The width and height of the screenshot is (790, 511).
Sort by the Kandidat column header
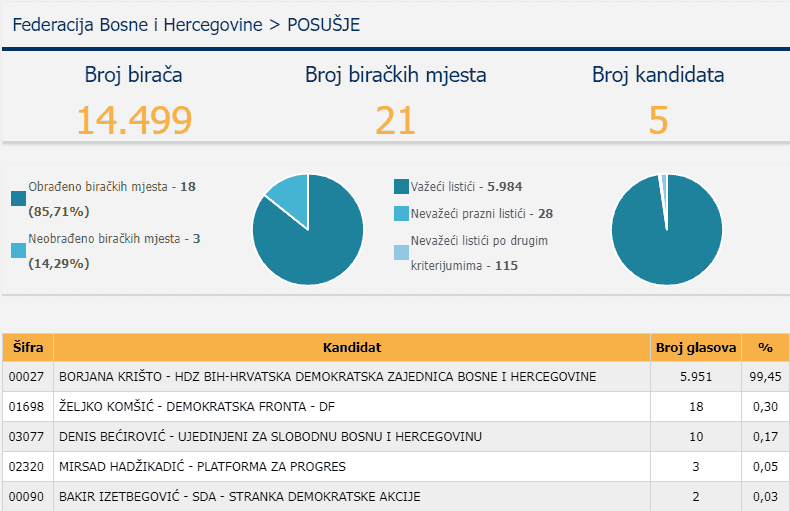(352, 347)
